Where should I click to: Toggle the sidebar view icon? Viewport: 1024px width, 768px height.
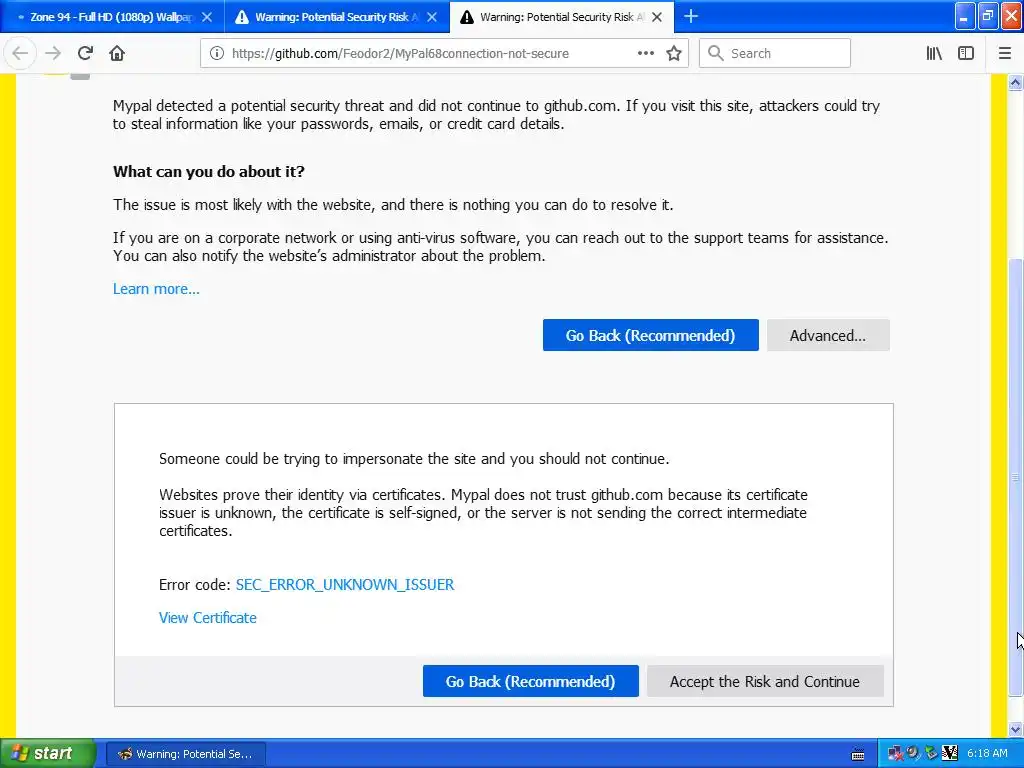point(966,54)
